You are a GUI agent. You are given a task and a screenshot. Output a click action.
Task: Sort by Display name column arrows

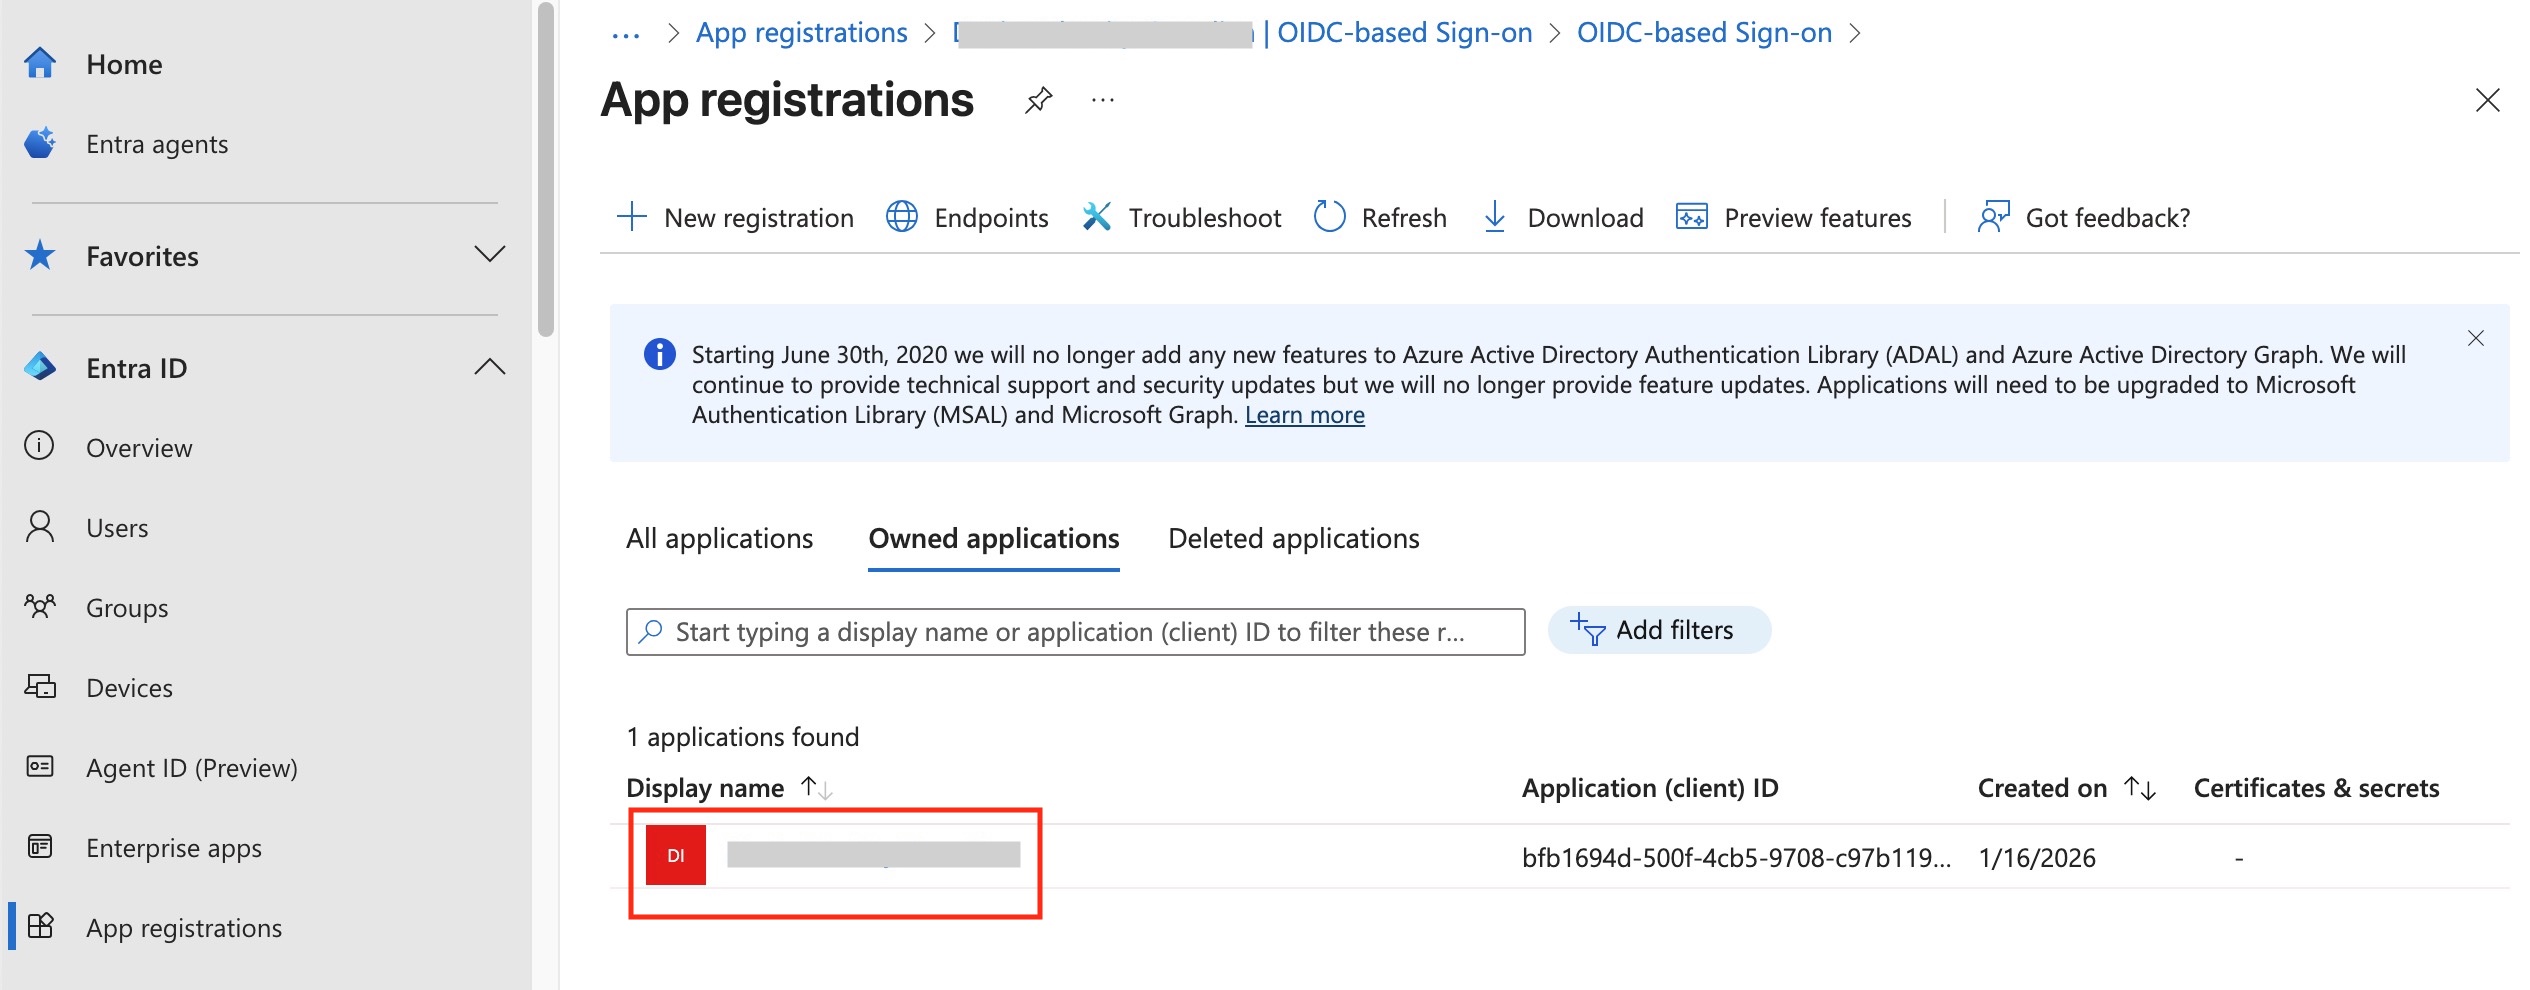[x=816, y=788]
